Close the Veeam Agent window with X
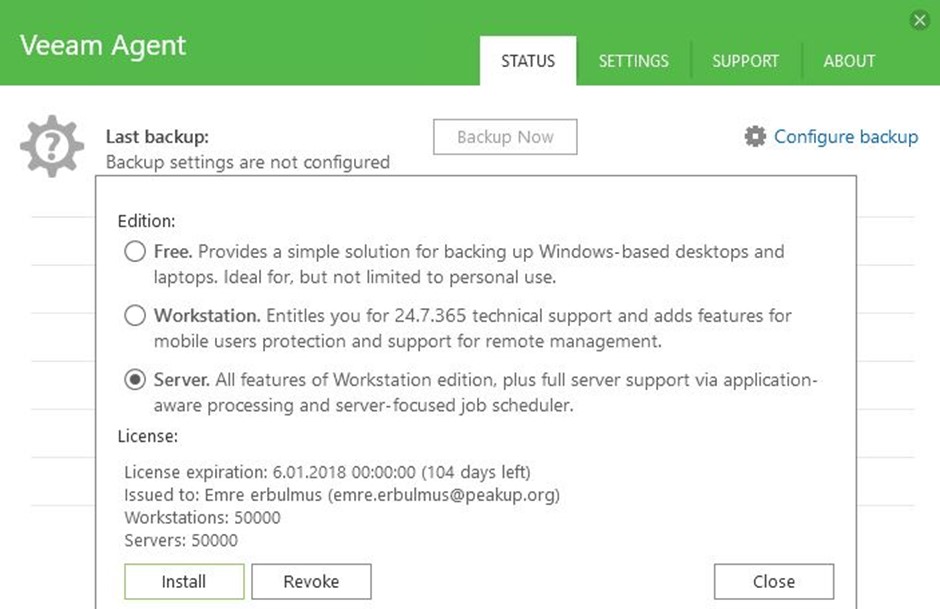The height and width of the screenshot is (609, 940). (x=920, y=20)
